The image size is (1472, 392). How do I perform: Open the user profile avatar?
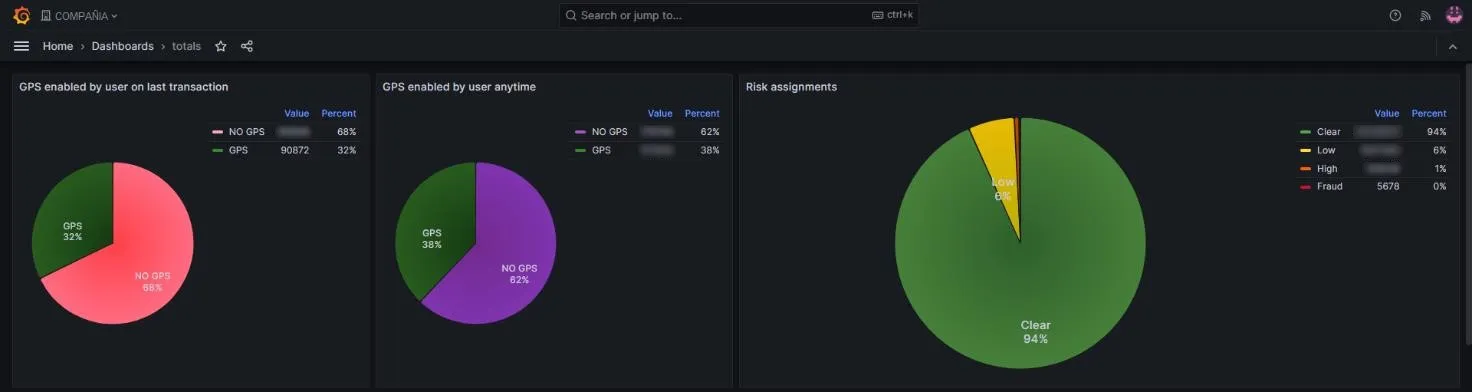pyautogui.click(x=1454, y=15)
